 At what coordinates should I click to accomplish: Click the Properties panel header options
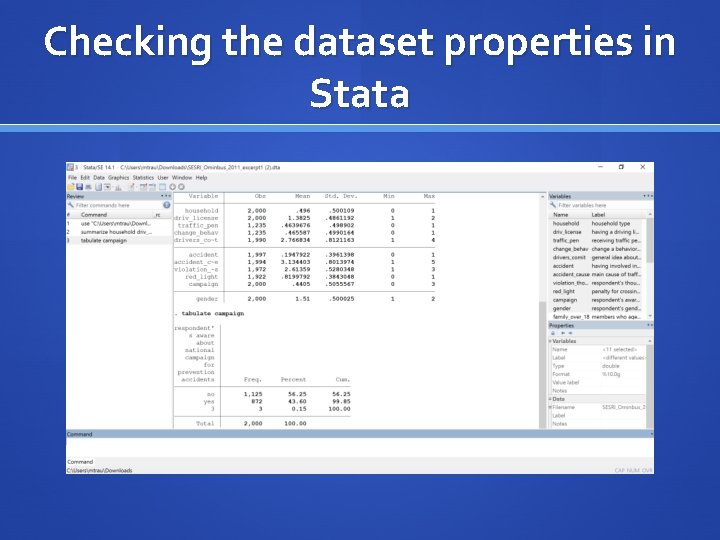pyautogui.click(x=650, y=325)
